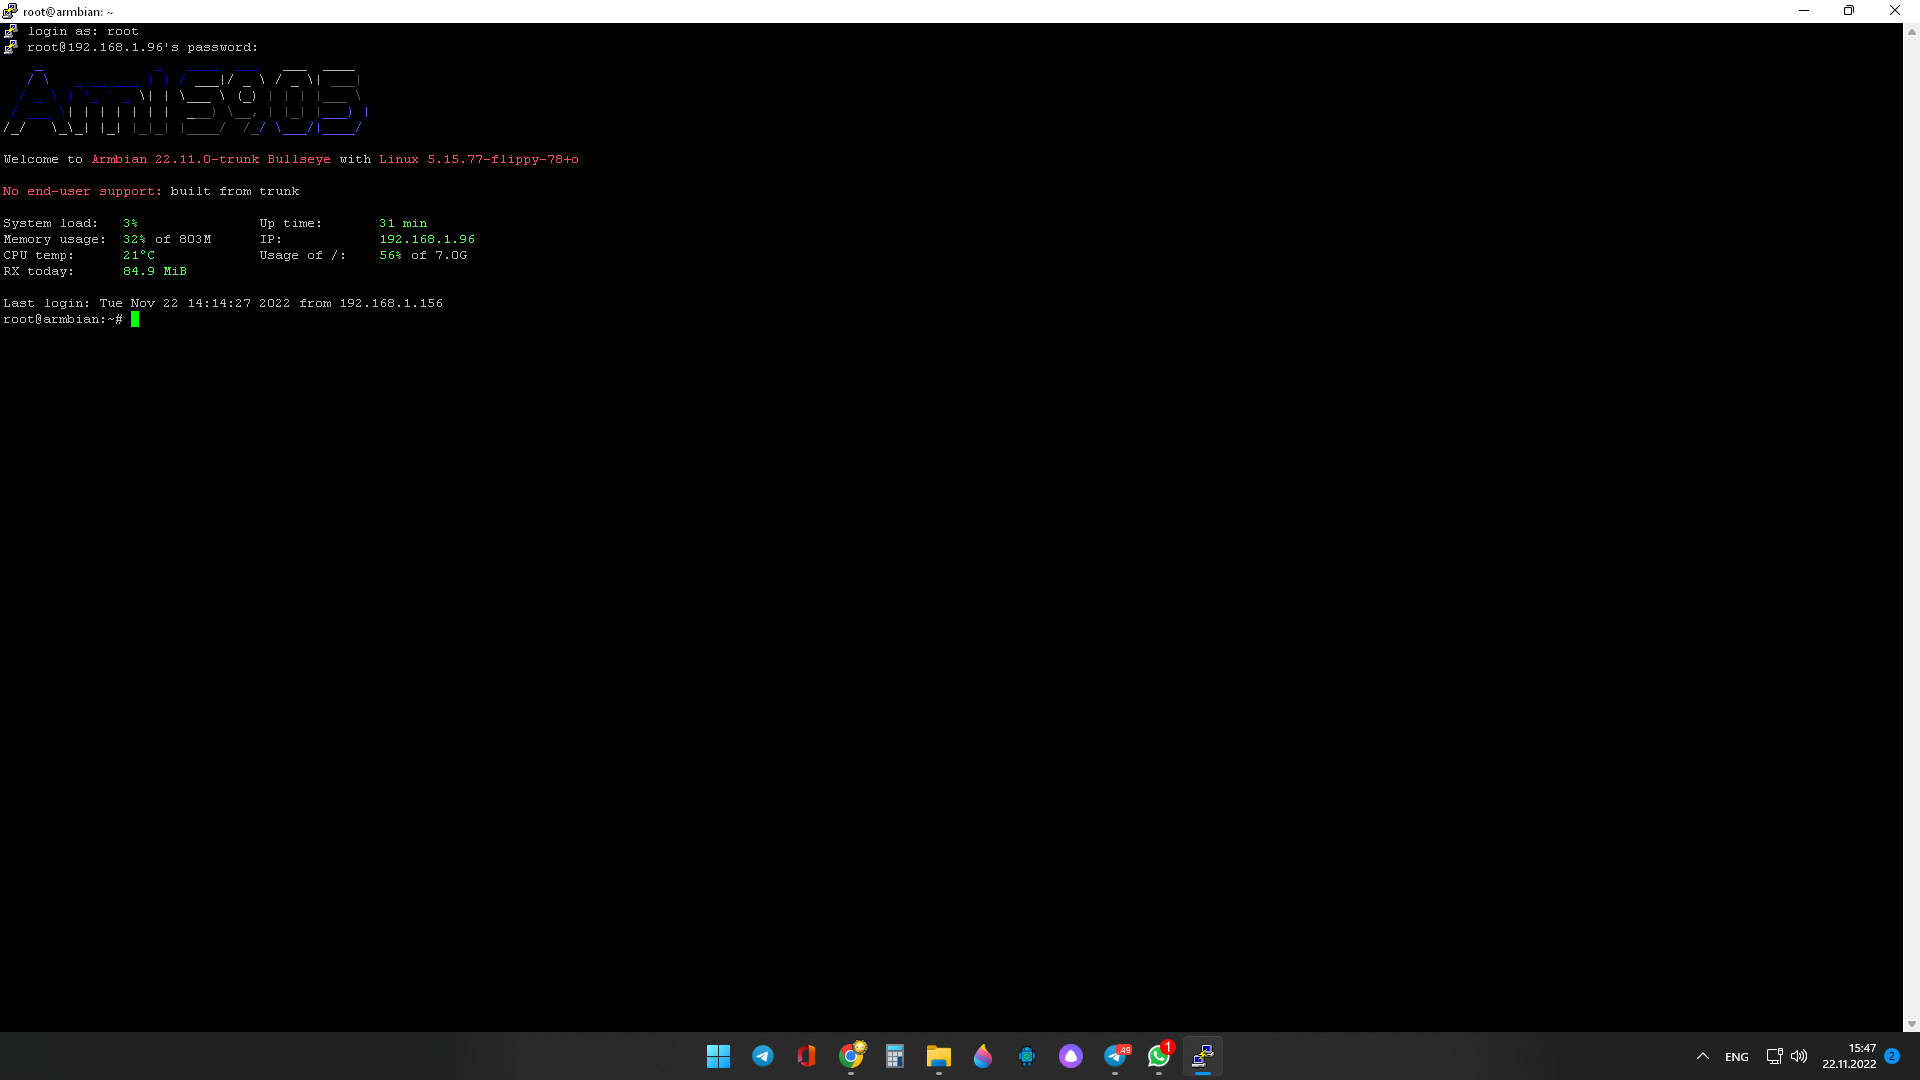Screen dimensions: 1920x1080
Task: Expand hidden system tray icons
Action: tap(1703, 1056)
